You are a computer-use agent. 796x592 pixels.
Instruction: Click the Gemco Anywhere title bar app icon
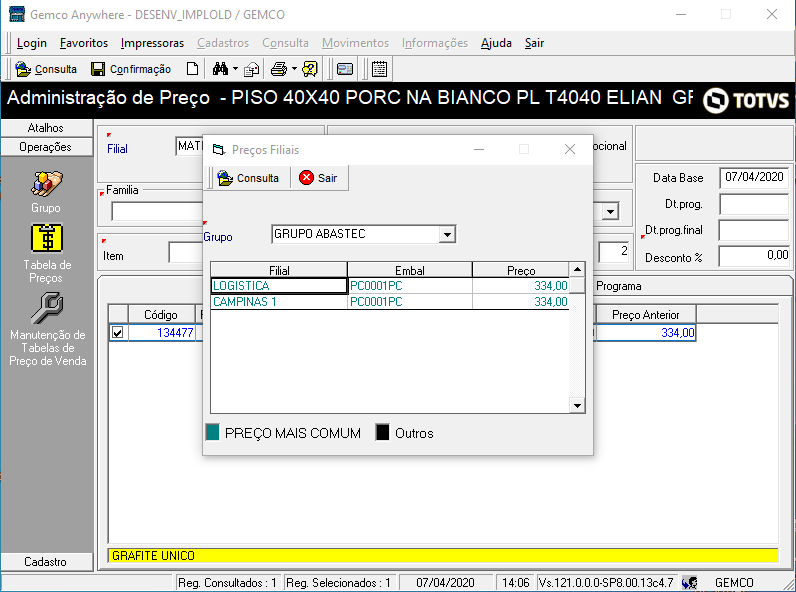(x=17, y=14)
